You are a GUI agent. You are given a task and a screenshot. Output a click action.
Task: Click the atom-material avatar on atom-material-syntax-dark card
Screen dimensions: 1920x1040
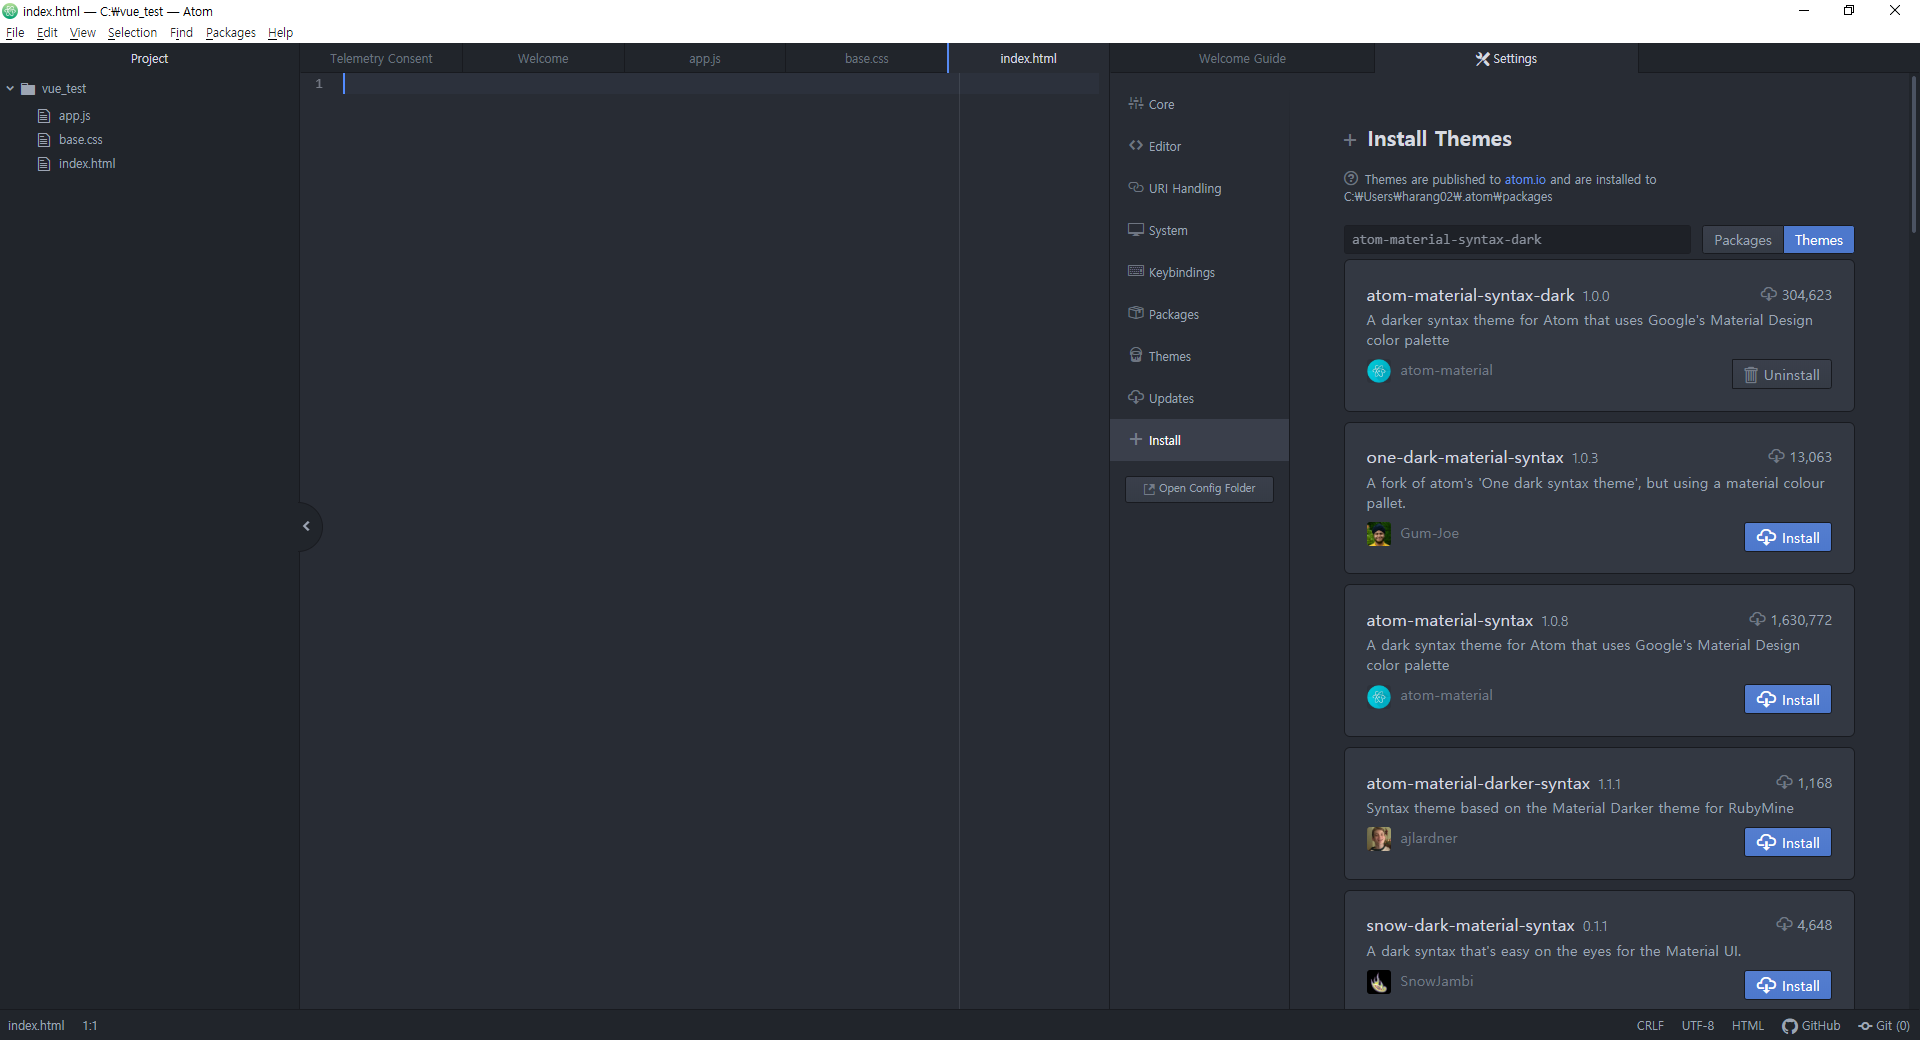[1379, 371]
